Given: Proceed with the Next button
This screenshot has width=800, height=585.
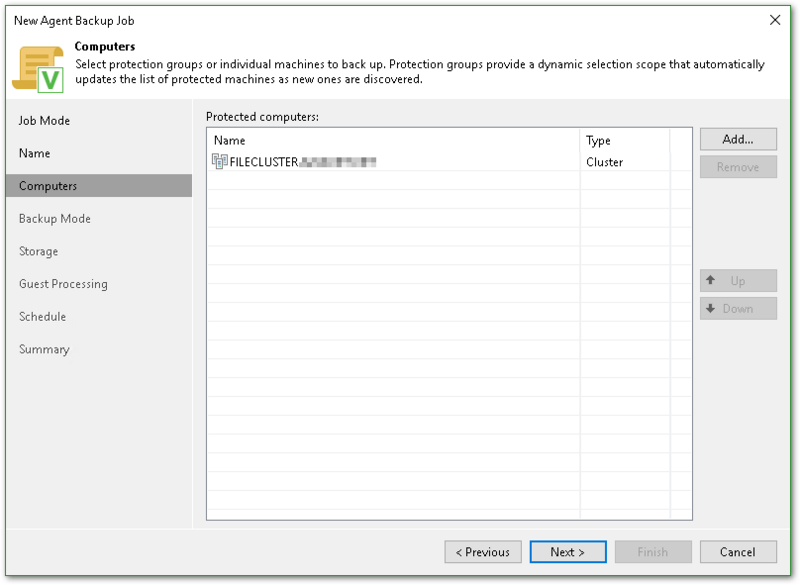Looking at the screenshot, I should click(566, 552).
